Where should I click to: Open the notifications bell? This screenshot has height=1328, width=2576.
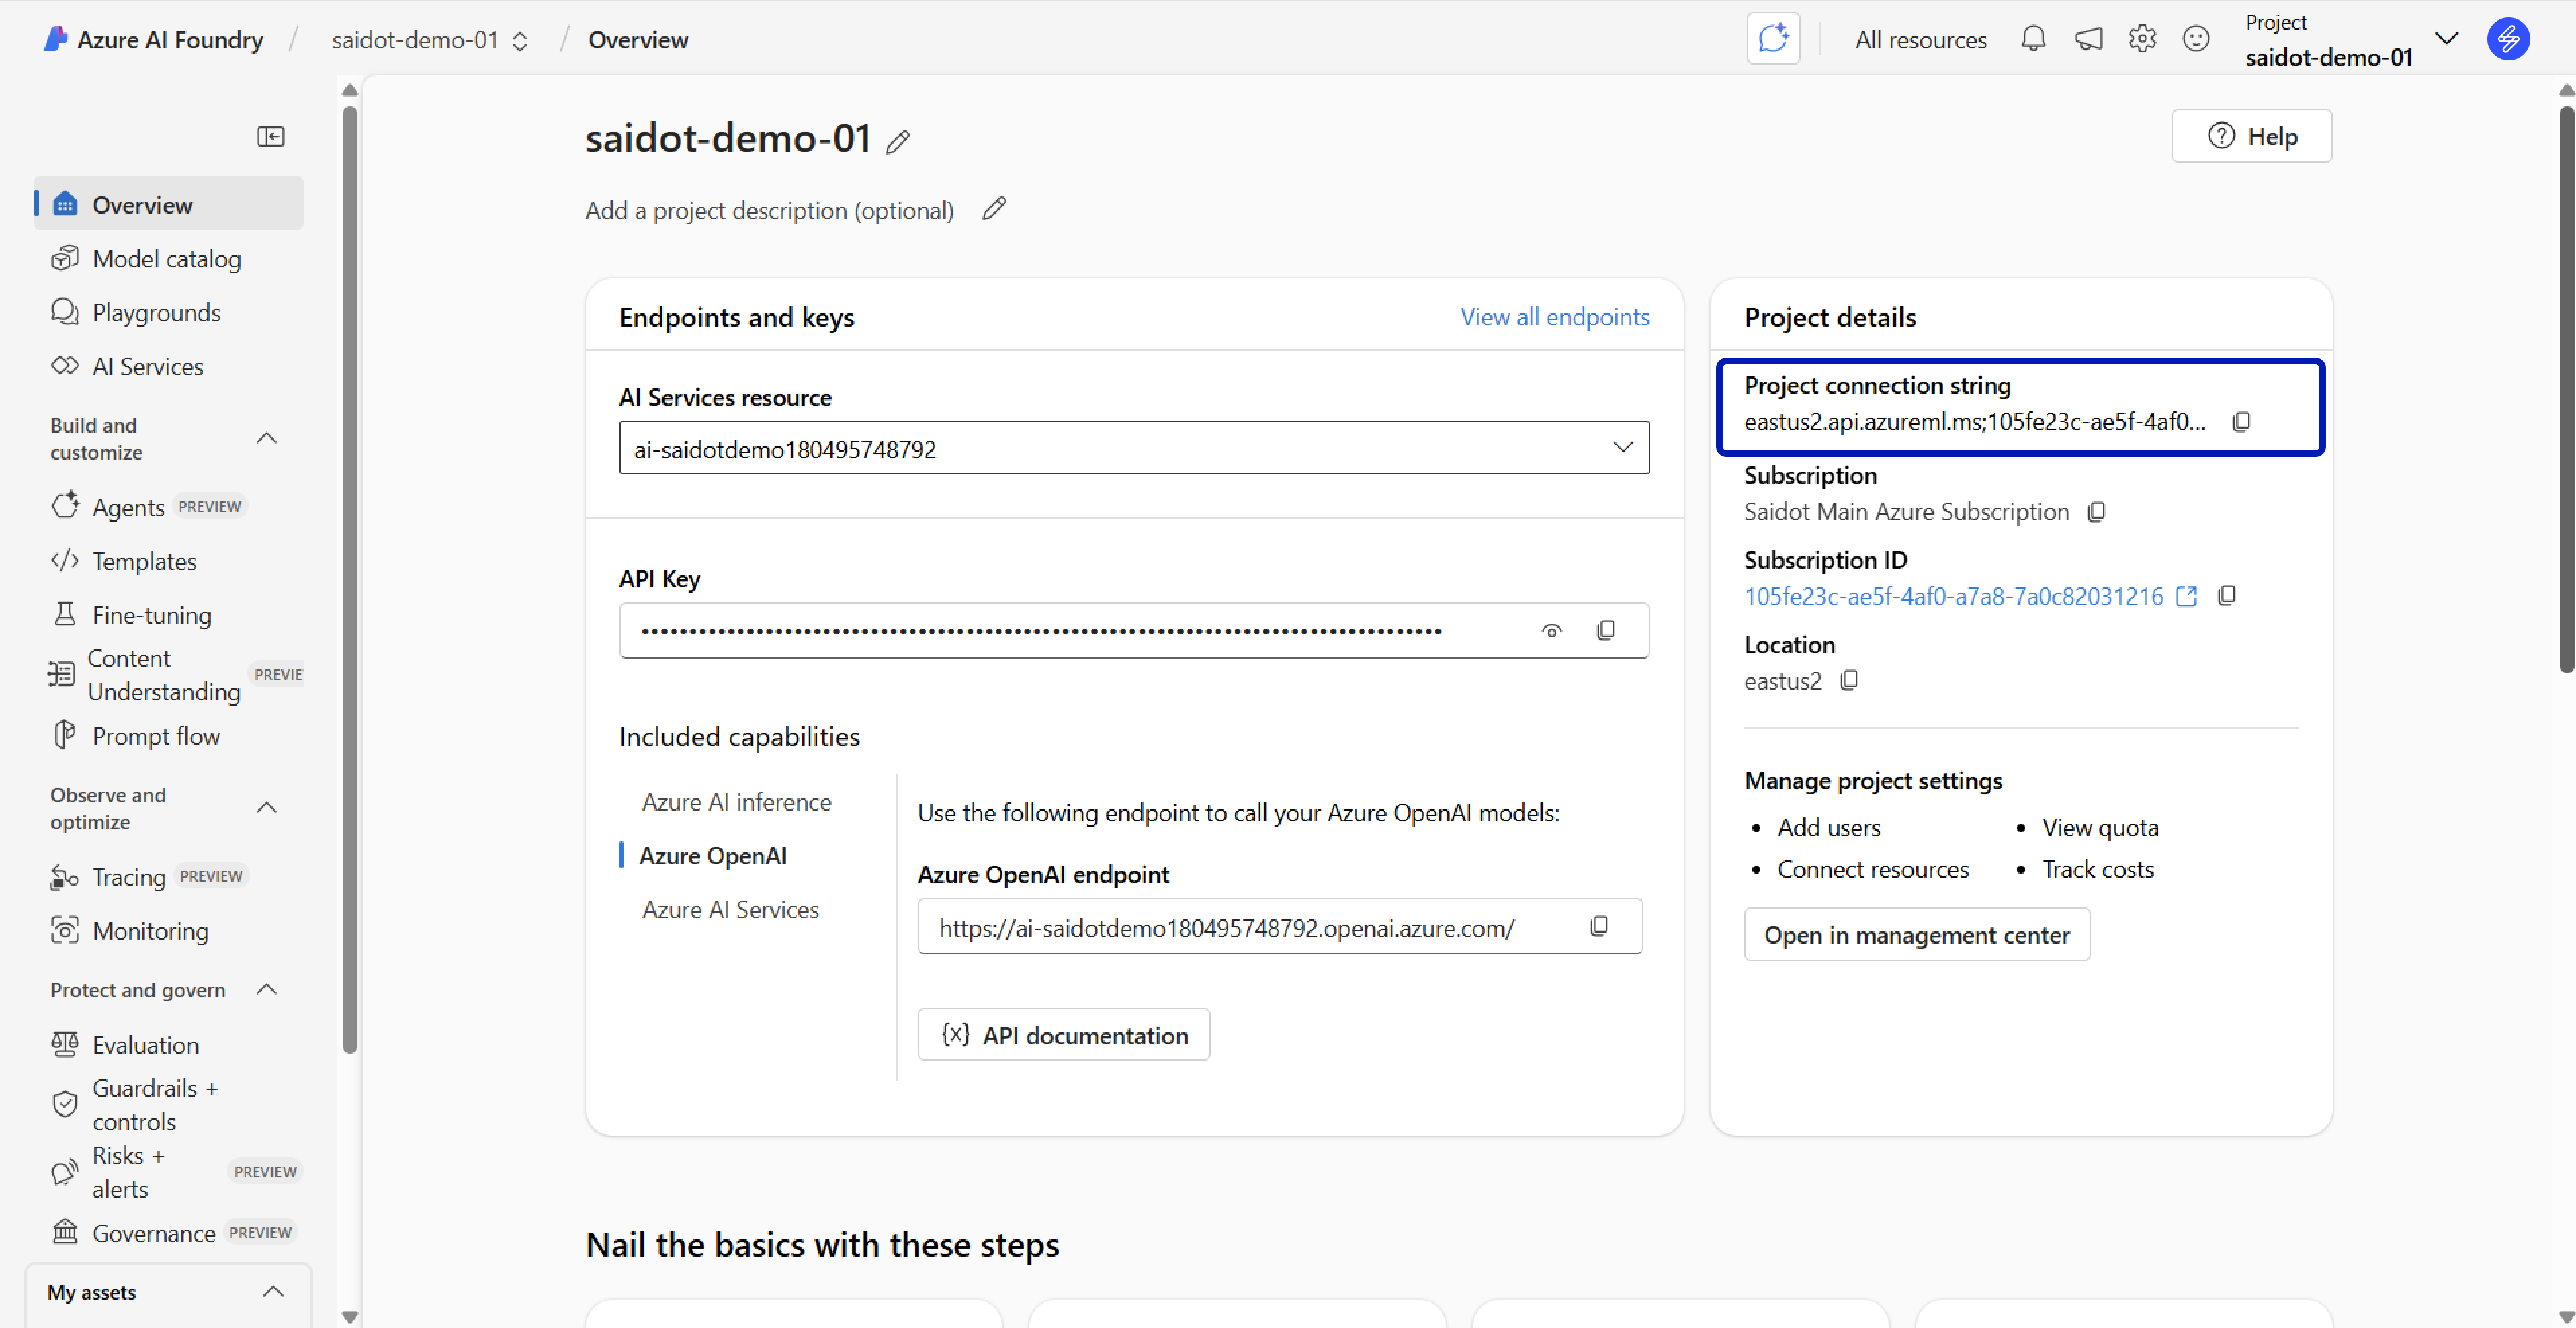(2033, 39)
